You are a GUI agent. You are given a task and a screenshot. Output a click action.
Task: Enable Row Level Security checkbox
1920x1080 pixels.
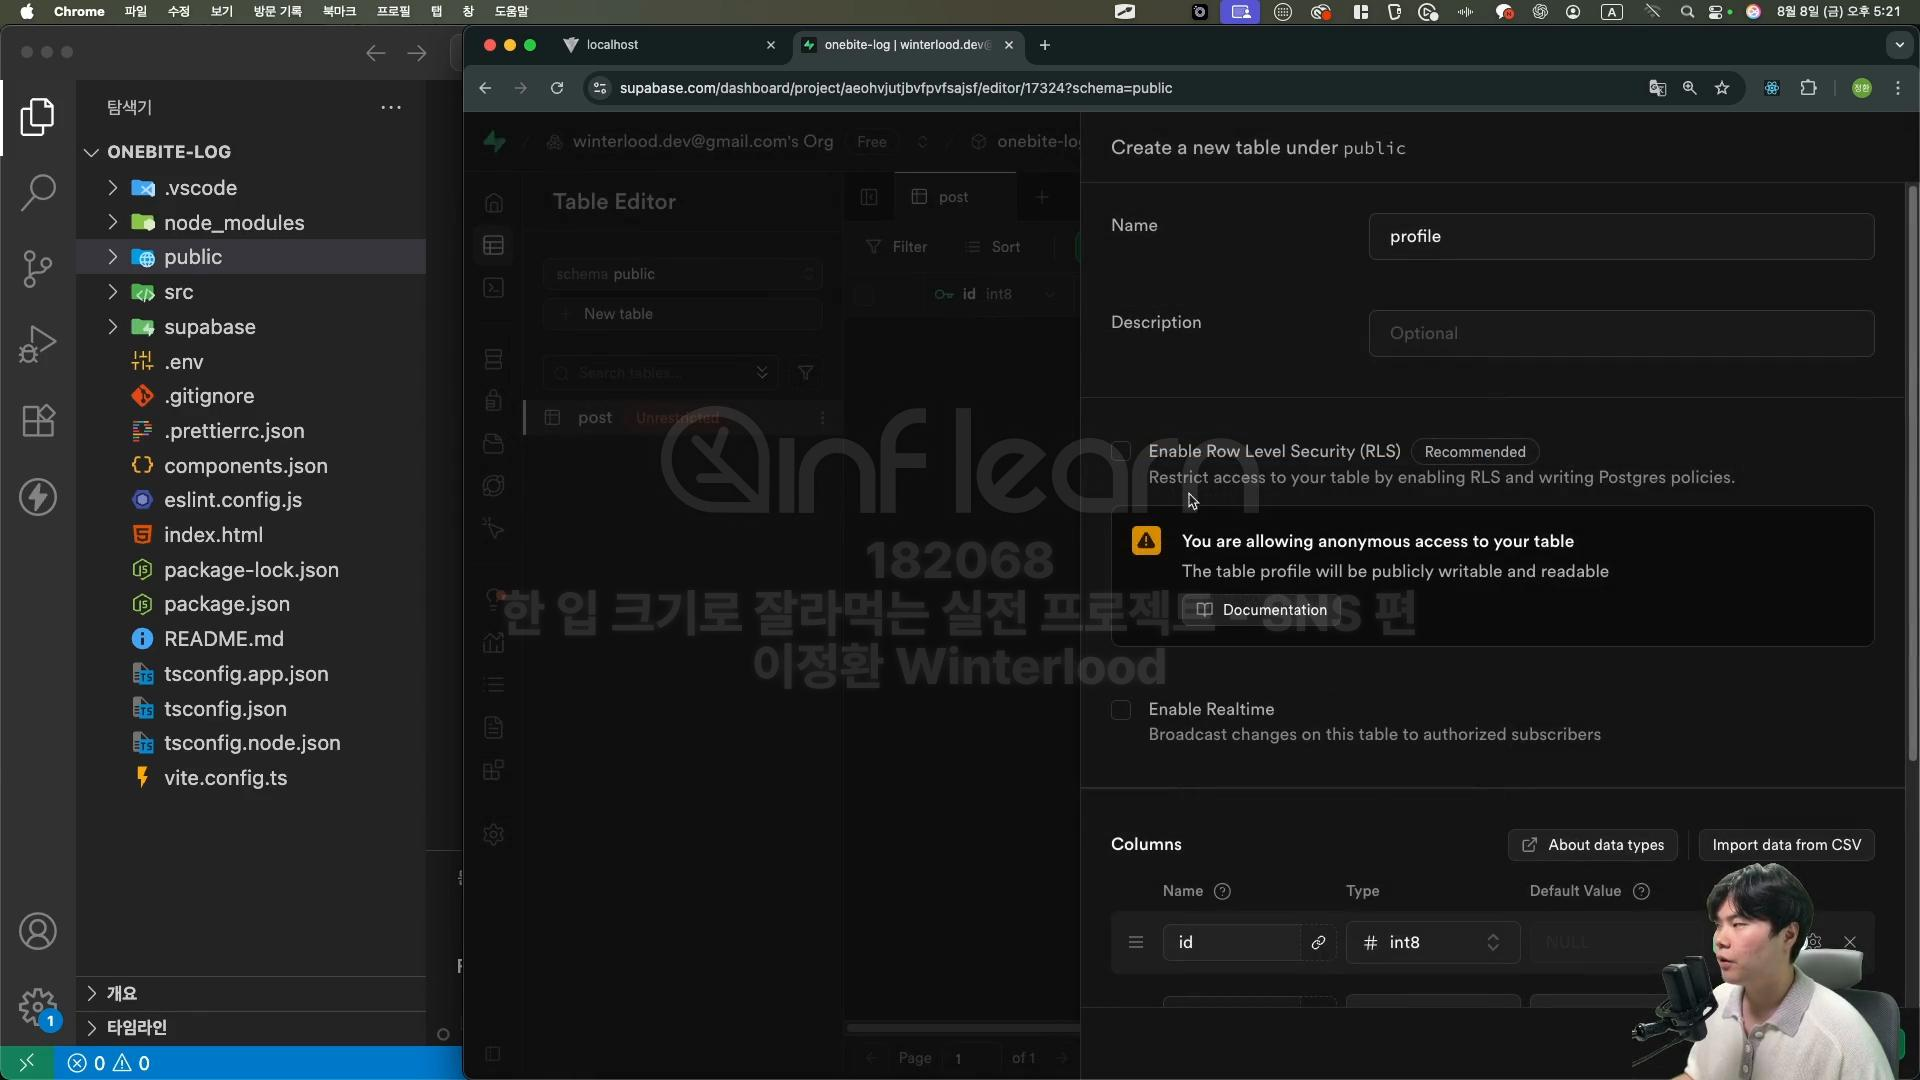(1121, 452)
